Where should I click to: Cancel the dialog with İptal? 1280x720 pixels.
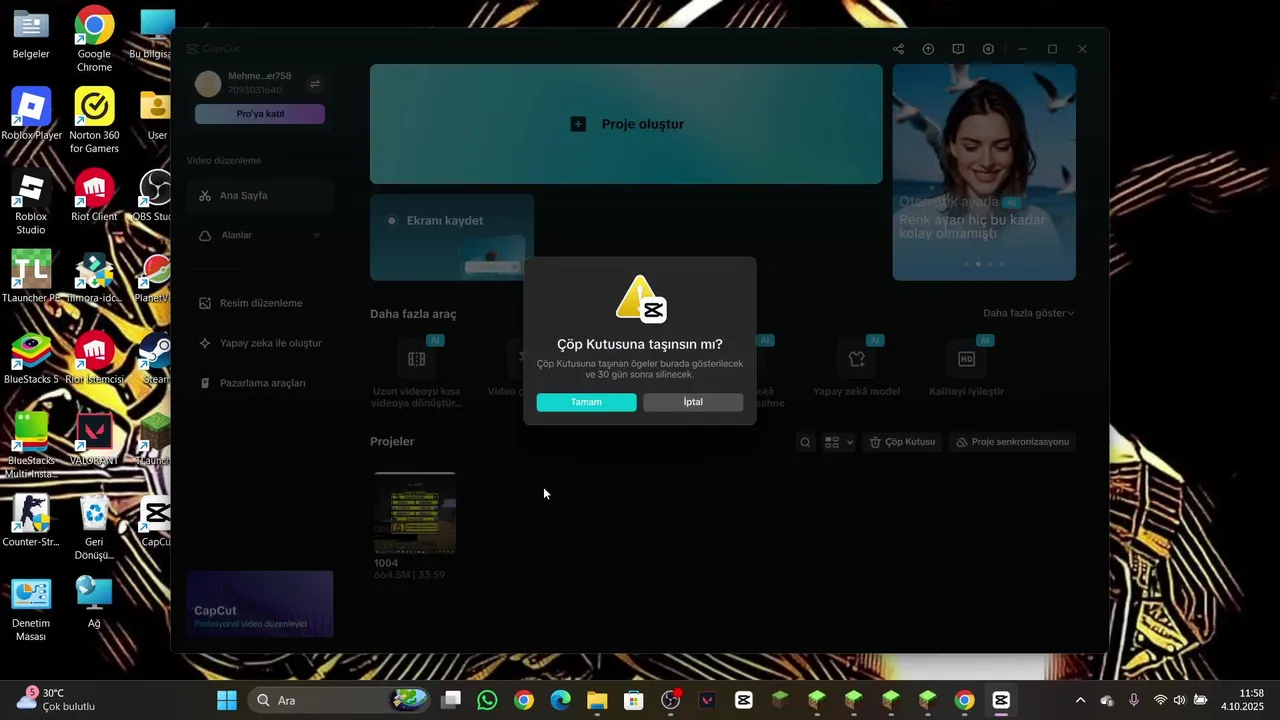click(x=693, y=402)
